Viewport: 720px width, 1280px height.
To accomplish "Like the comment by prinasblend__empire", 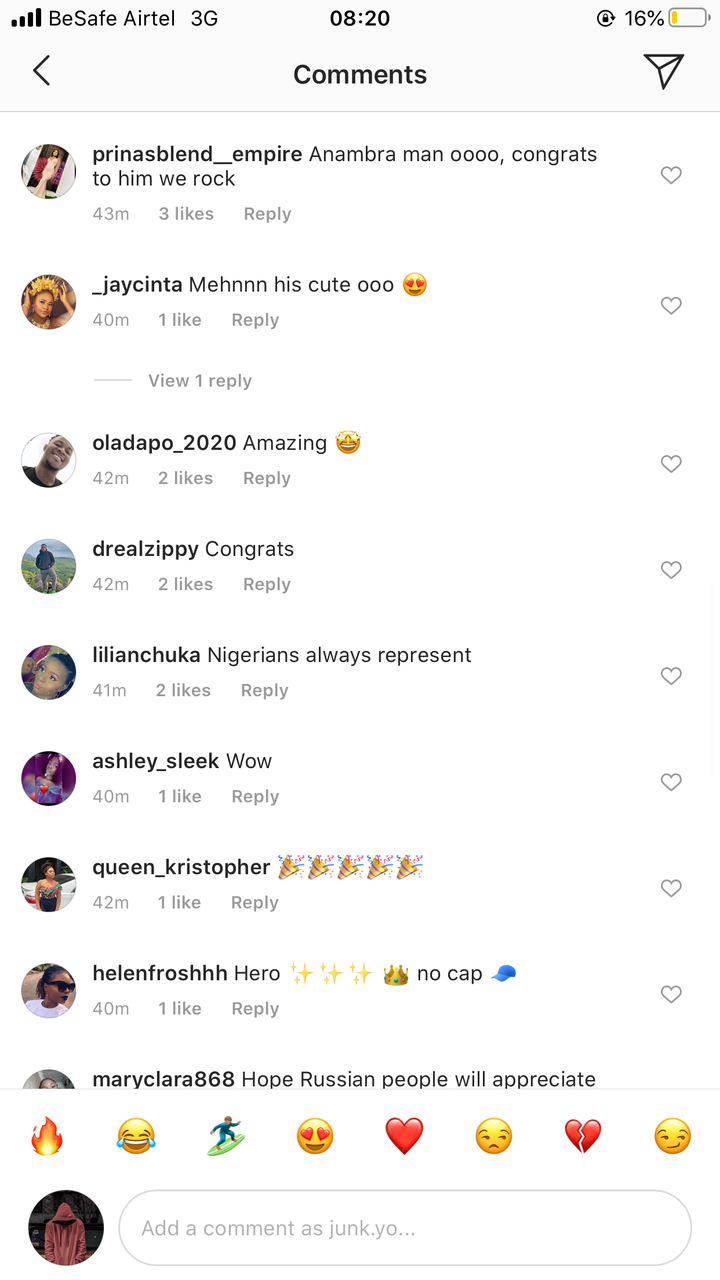I will tap(671, 176).
